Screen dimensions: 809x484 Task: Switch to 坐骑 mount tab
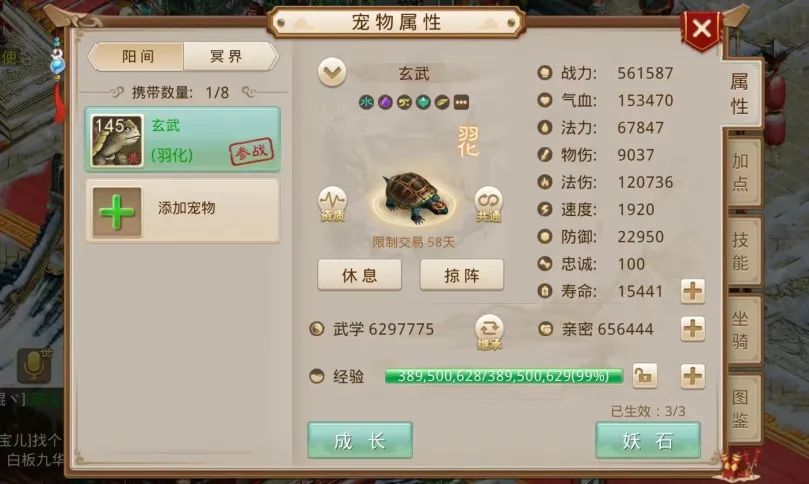(x=741, y=330)
